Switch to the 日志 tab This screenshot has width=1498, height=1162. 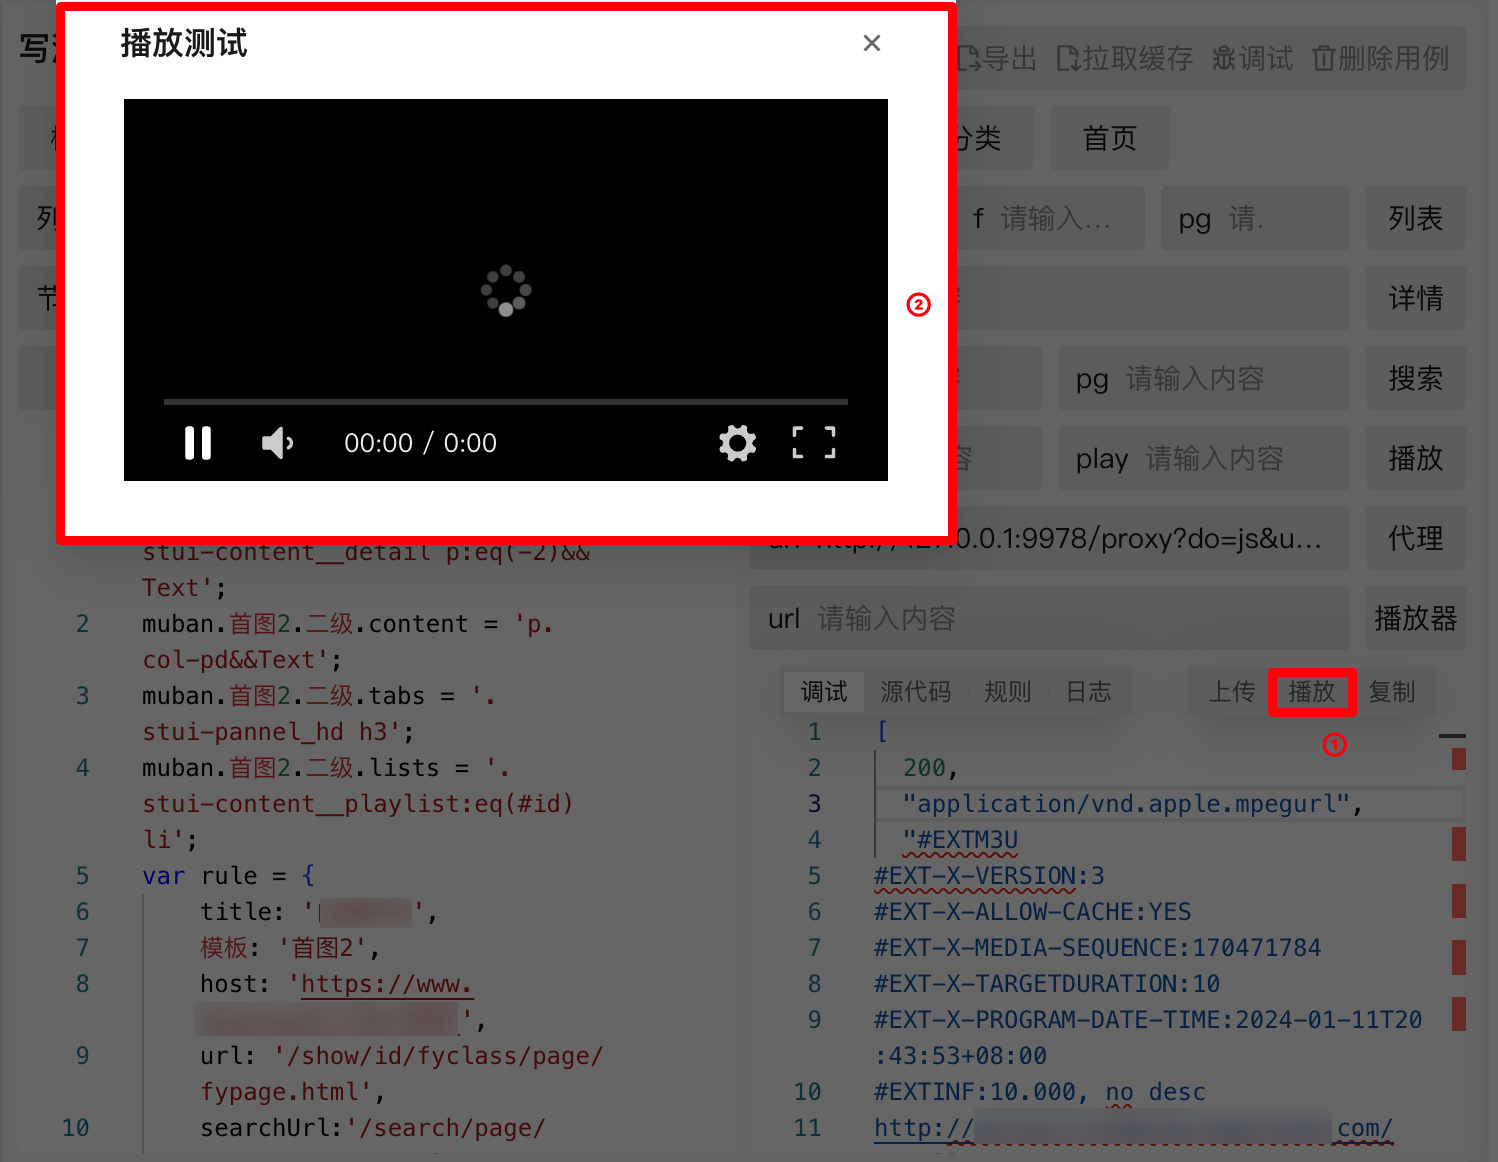click(1088, 692)
